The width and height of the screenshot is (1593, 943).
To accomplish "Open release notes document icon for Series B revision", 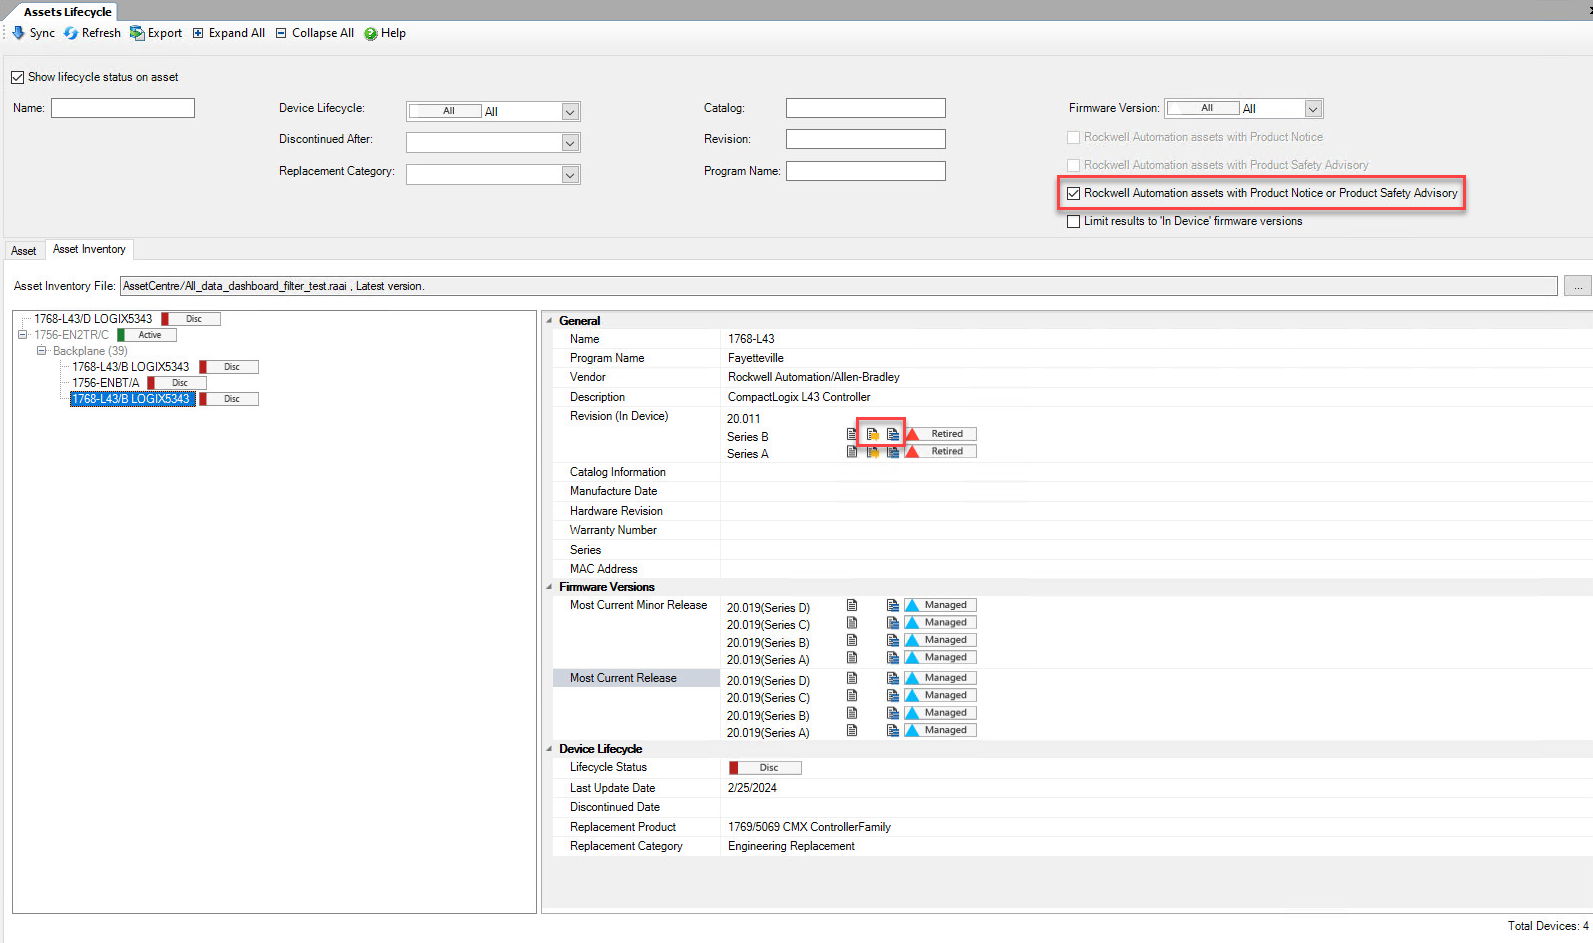I will coord(852,434).
